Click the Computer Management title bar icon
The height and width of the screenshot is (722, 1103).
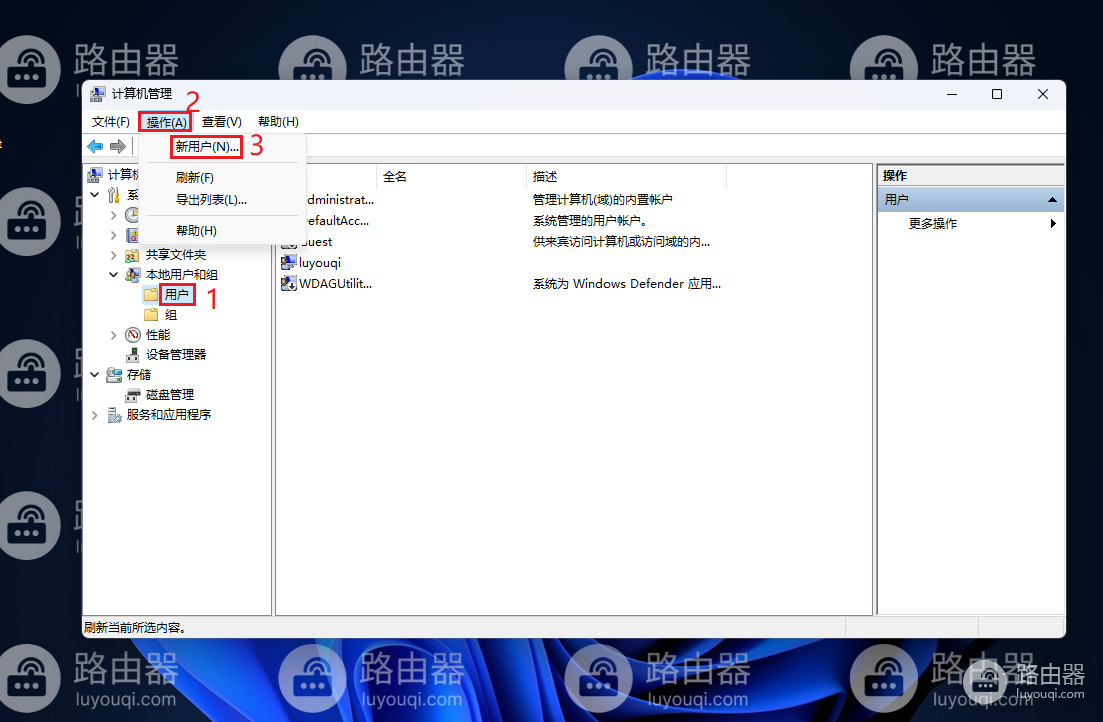pyautogui.click(x=98, y=94)
